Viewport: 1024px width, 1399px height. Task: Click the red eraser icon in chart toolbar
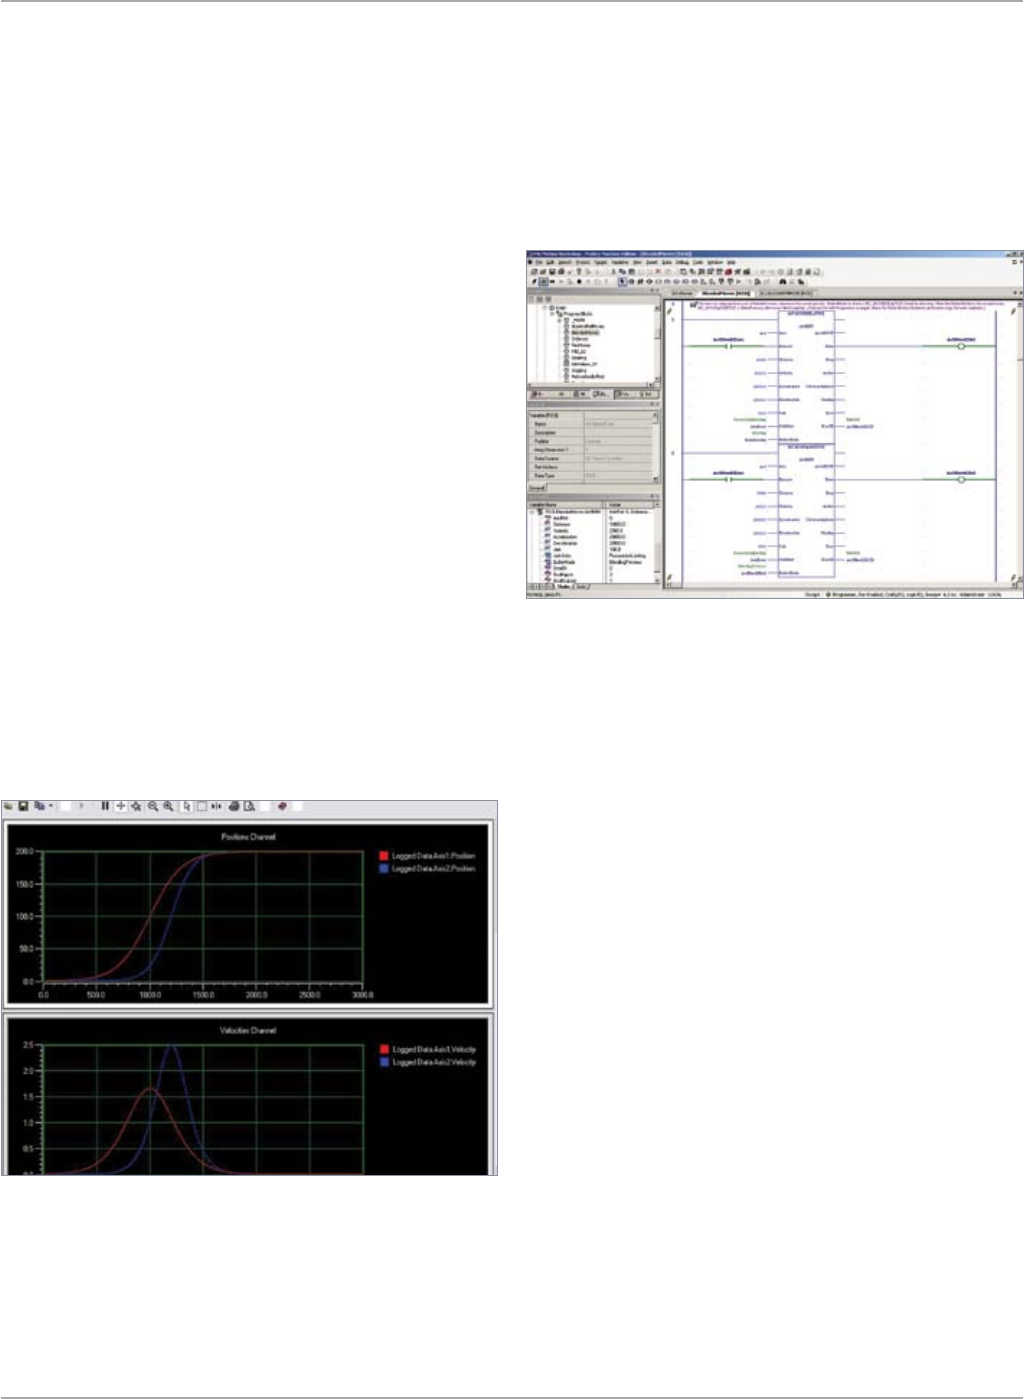point(282,806)
